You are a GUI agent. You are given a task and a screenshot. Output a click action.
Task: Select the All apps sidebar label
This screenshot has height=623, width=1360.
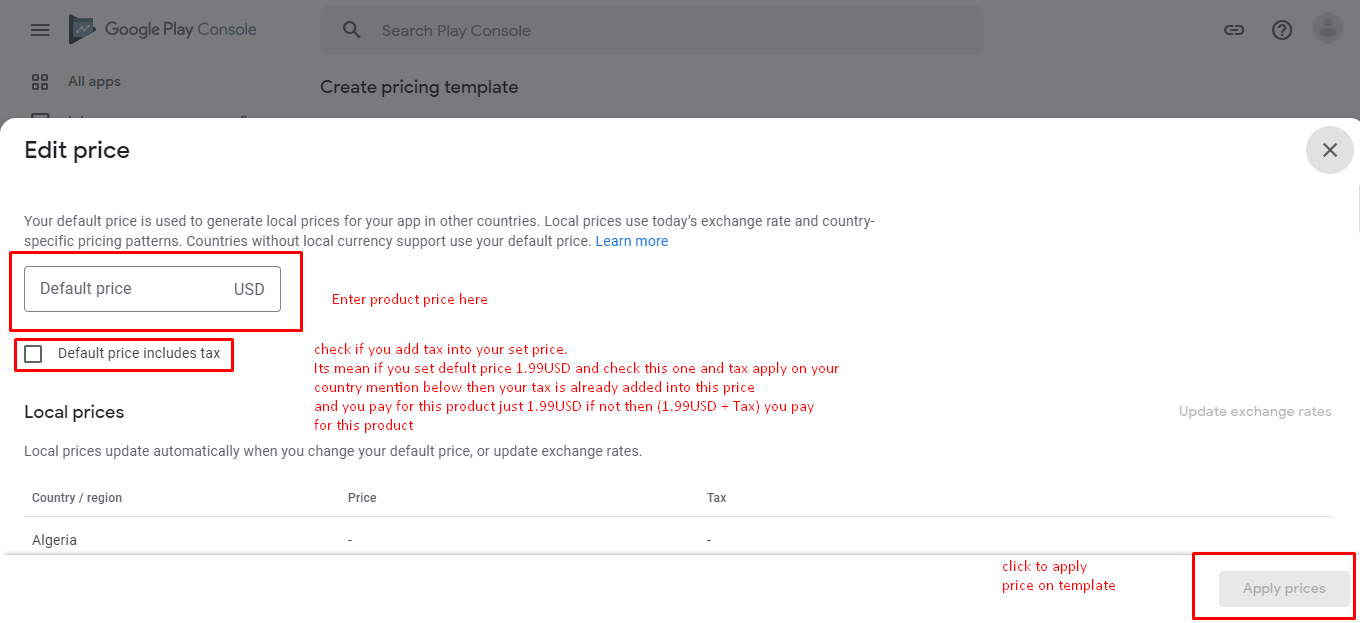(x=94, y=82)
